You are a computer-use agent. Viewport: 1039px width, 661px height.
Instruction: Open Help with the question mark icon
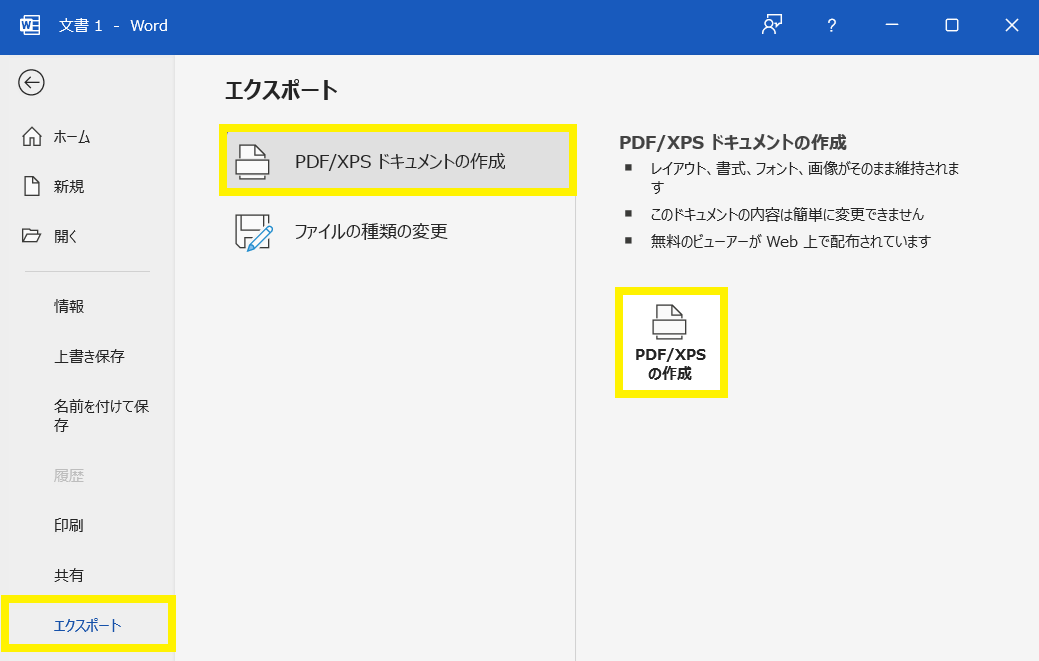pos(831,26)
